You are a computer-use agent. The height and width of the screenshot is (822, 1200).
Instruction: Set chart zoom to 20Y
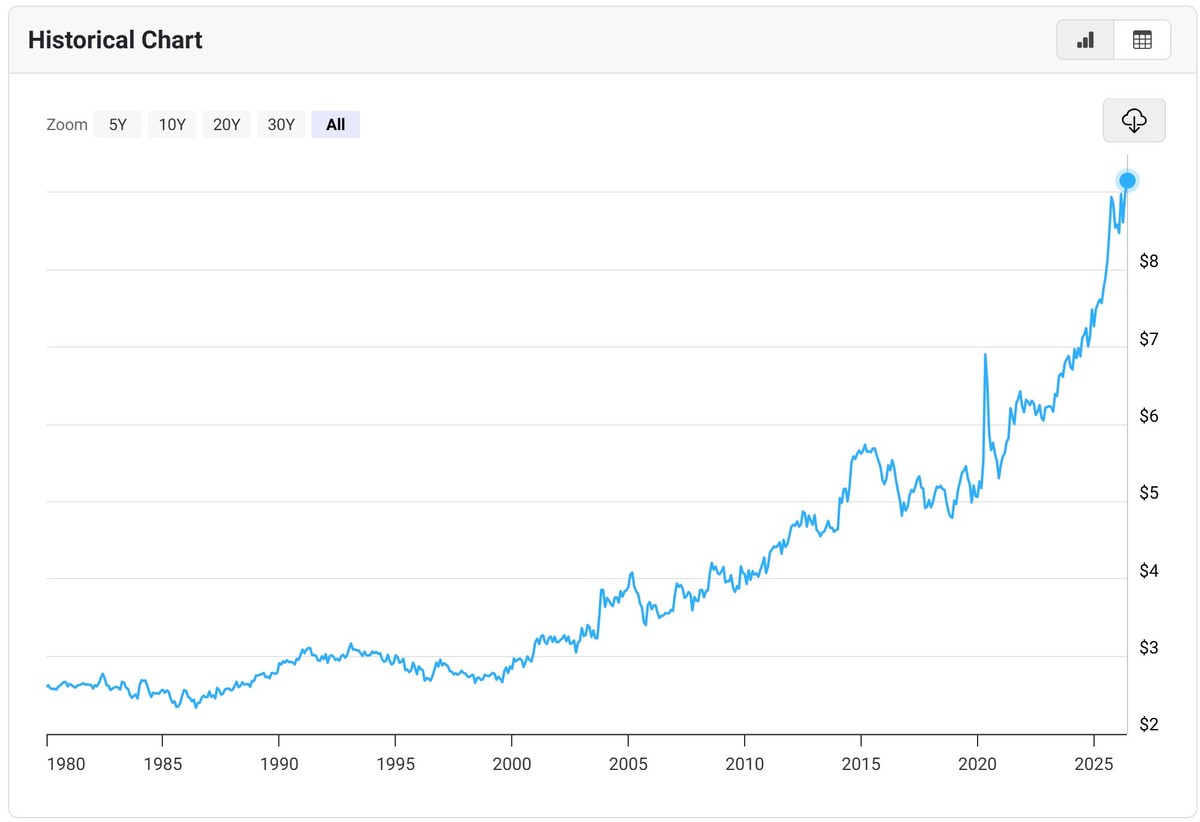coord(226,125)
